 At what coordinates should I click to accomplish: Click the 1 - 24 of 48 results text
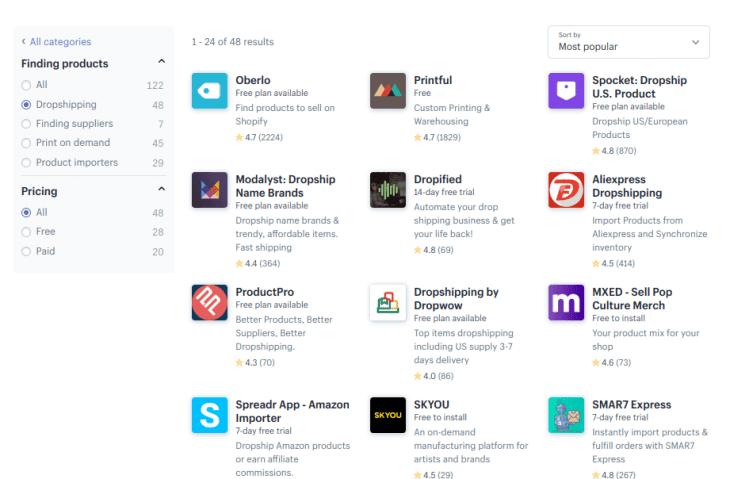(x=233, y=42)
